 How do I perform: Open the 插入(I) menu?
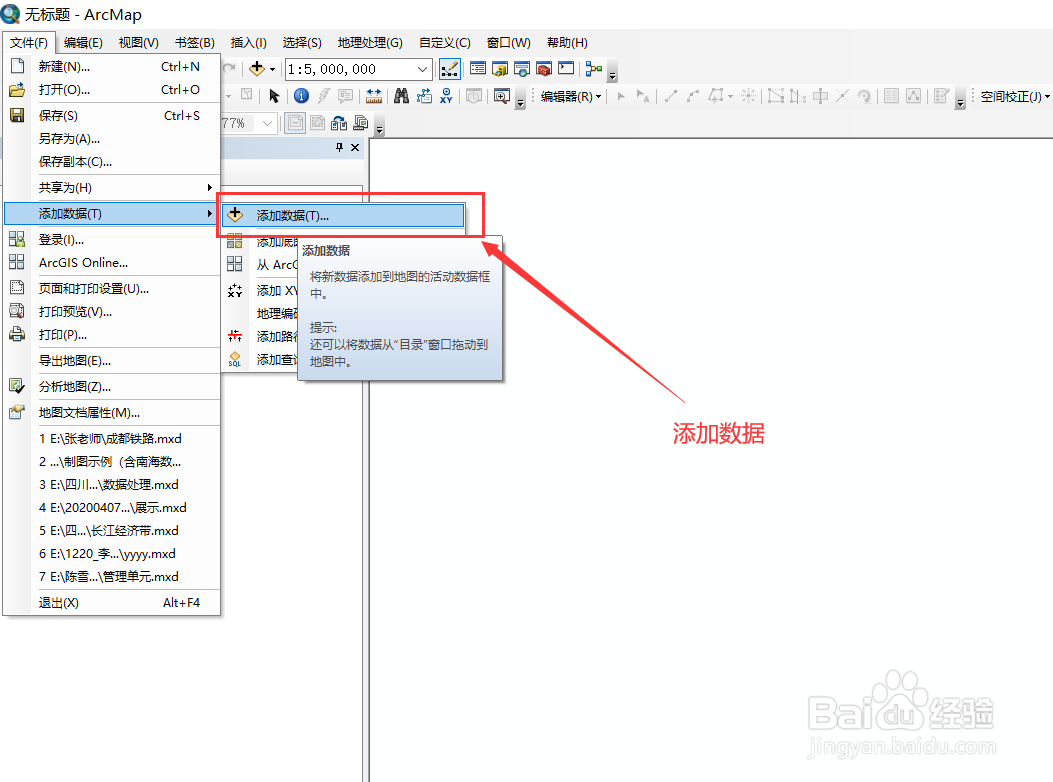[x=248, y=43]
